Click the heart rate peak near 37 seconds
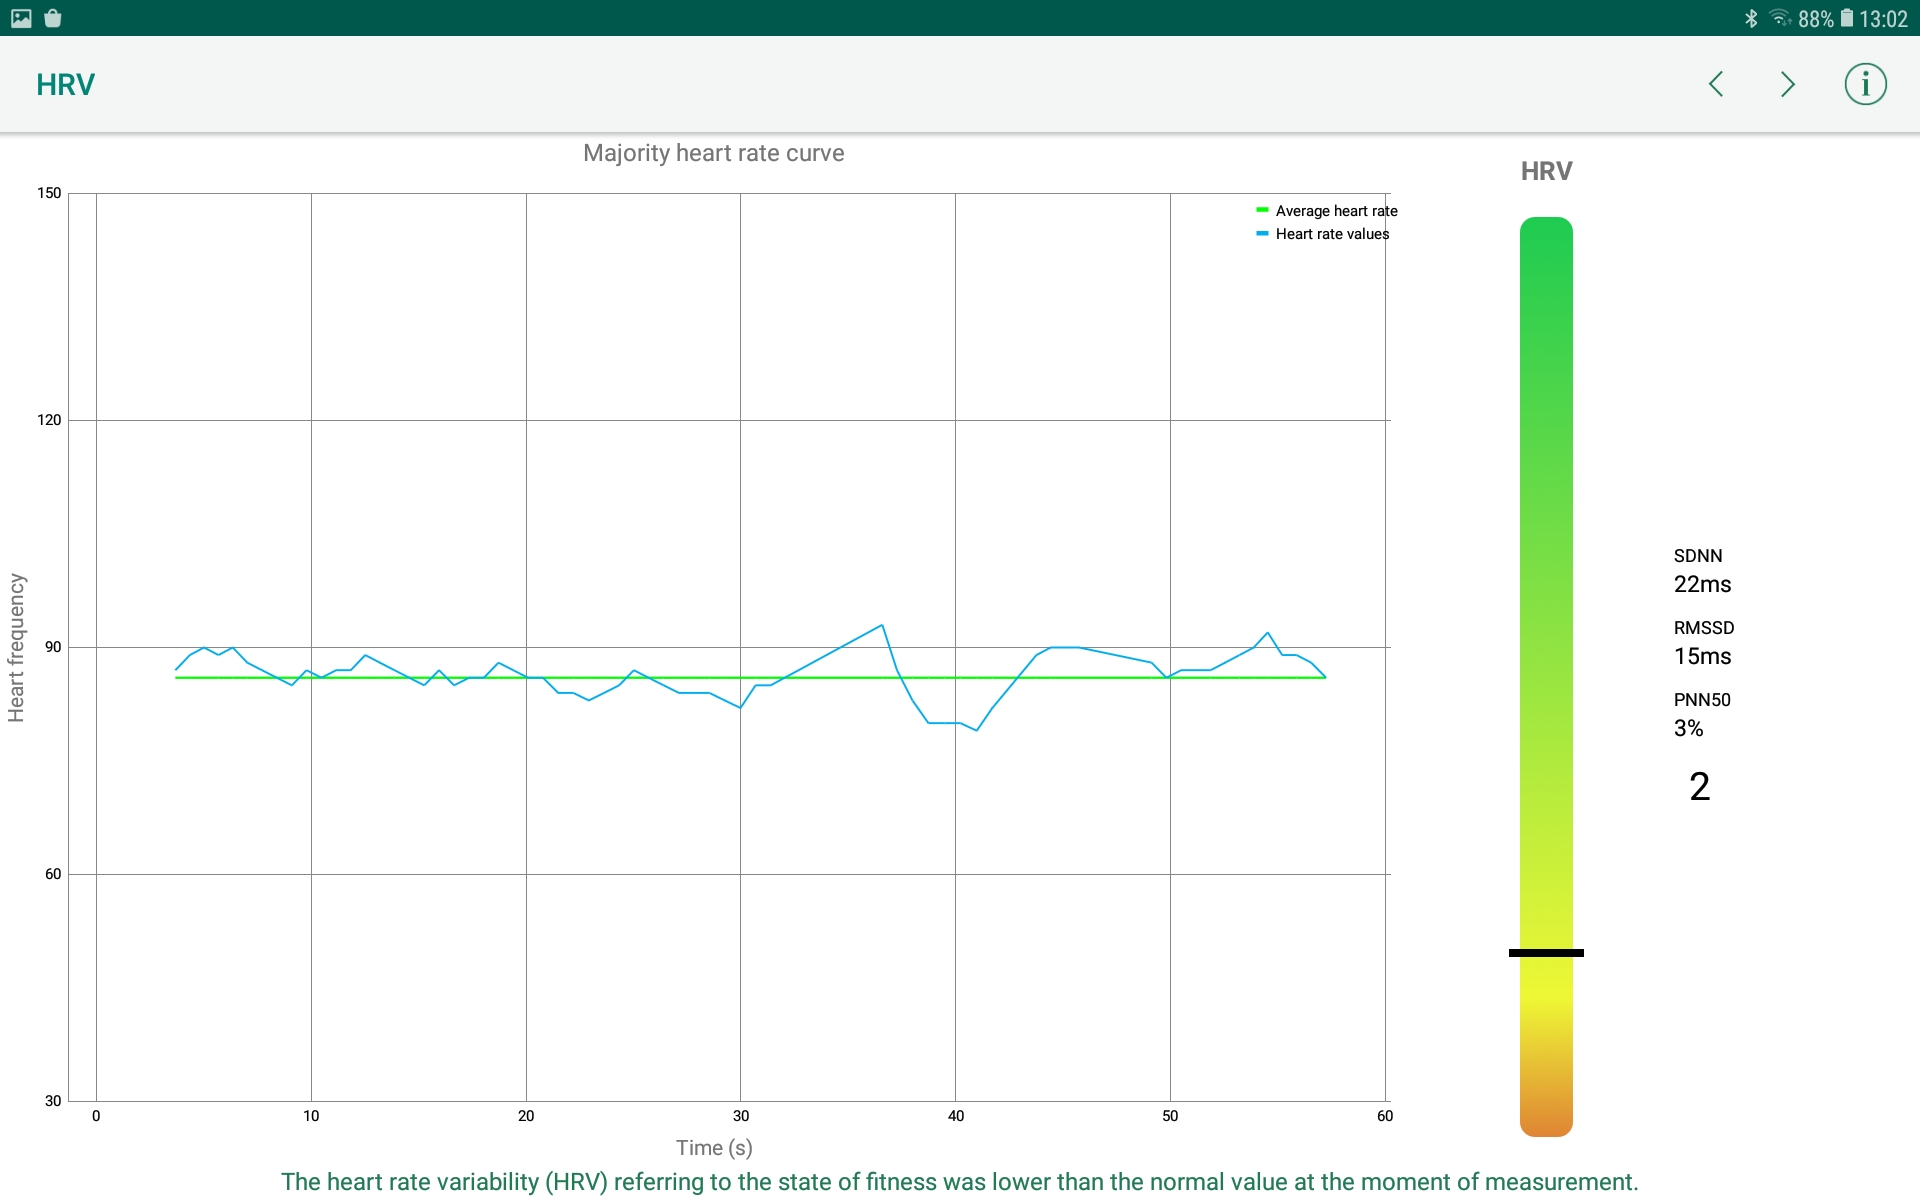1920x1200 pixels. click(x=882, y=626)
